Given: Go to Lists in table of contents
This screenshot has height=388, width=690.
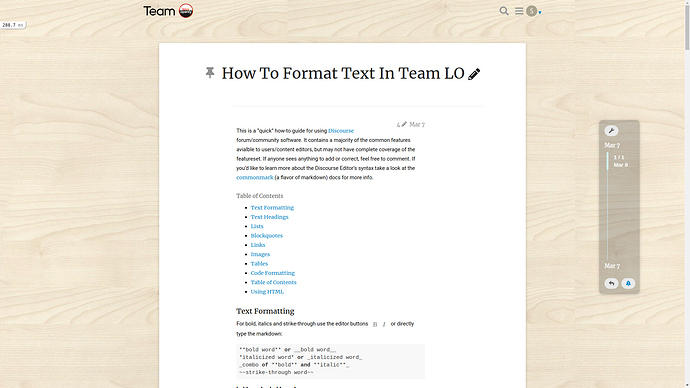Looking at the screenshot, I should click(x=257, y=226).
